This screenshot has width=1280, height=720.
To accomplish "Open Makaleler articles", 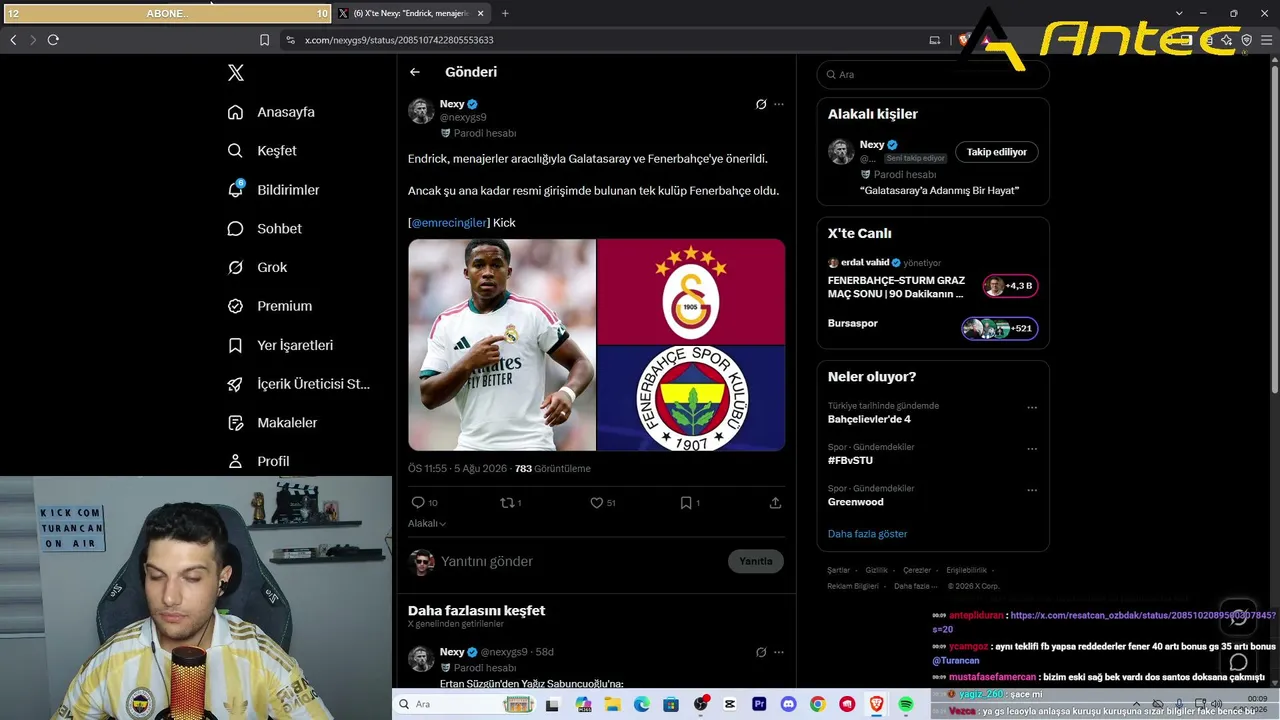I will click(272, 423).
